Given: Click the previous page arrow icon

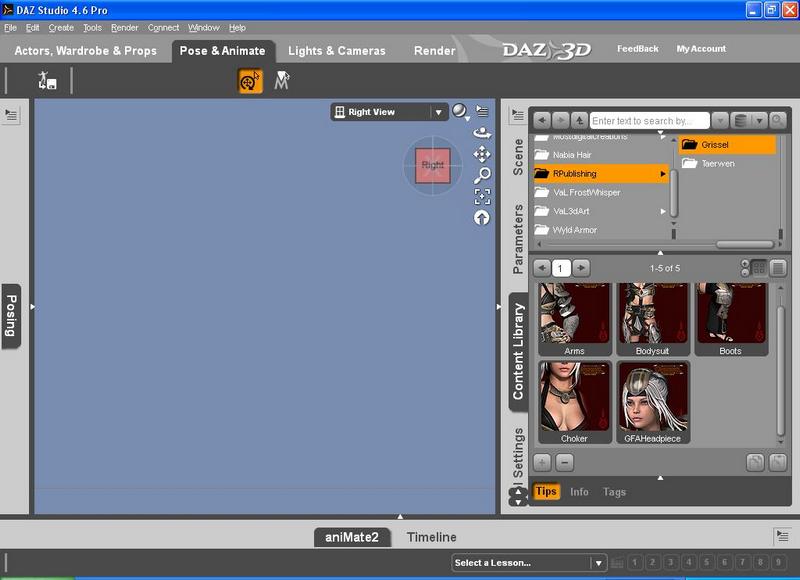Looking at the screenshot, I should click(x=542, y=267).
